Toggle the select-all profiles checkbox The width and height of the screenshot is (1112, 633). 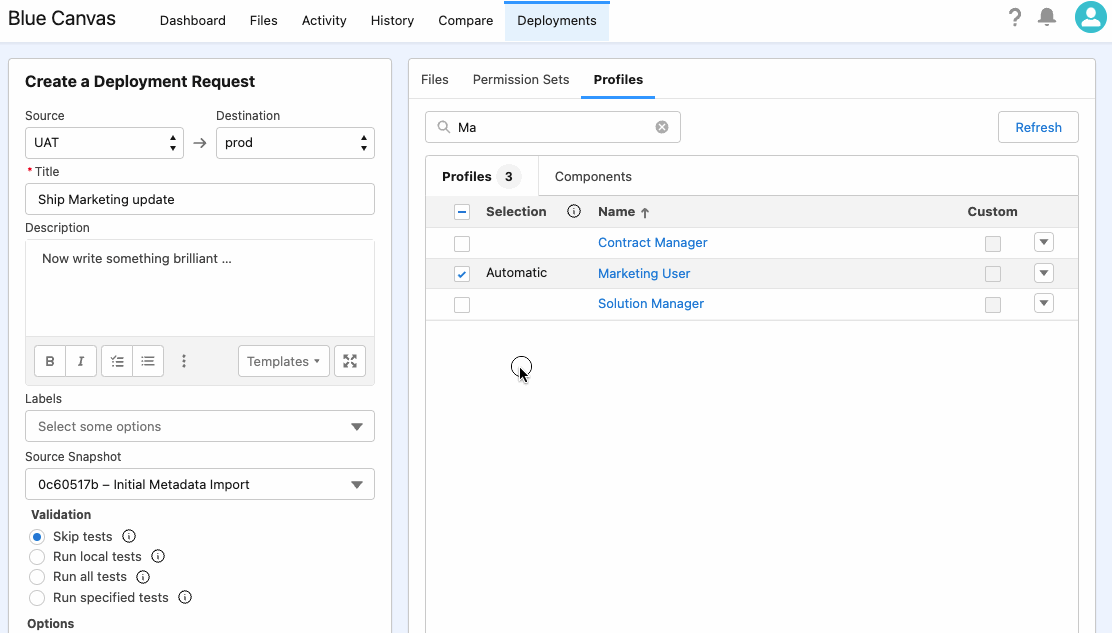tap(462, 212)
